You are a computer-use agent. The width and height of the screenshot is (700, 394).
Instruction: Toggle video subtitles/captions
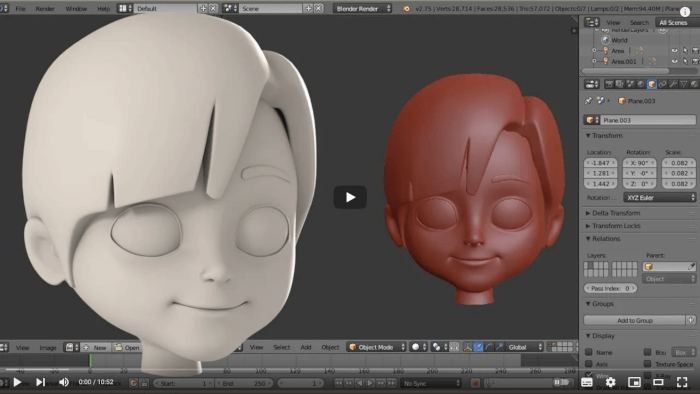click(x=587, y=382)
